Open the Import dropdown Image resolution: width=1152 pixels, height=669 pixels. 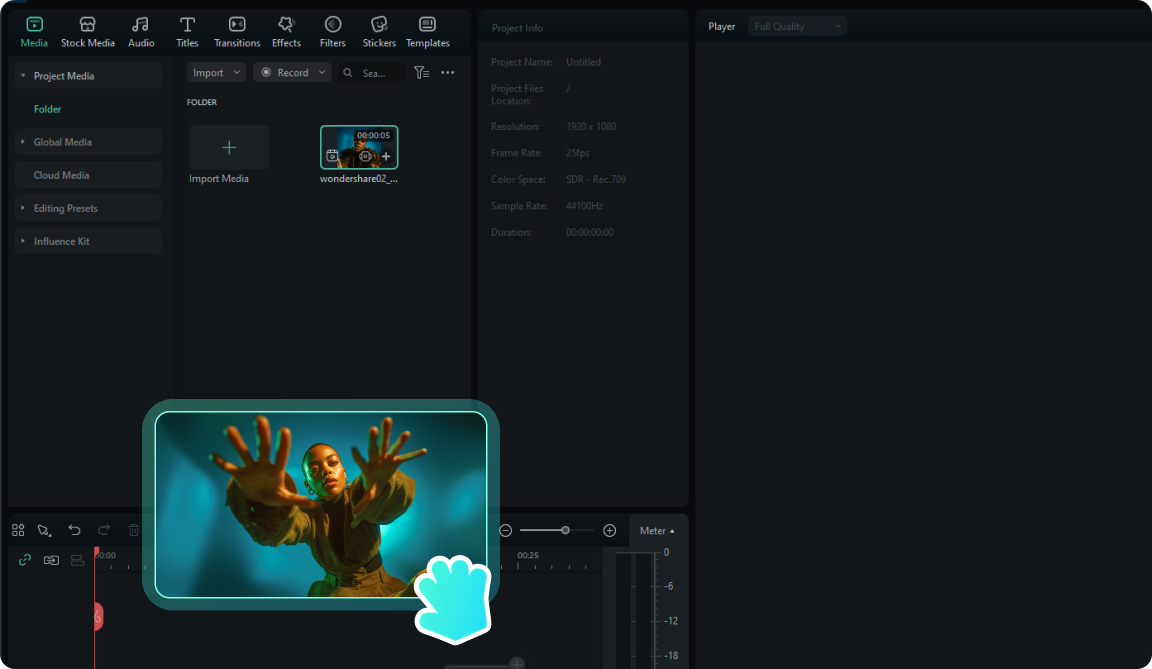[216, 73]
